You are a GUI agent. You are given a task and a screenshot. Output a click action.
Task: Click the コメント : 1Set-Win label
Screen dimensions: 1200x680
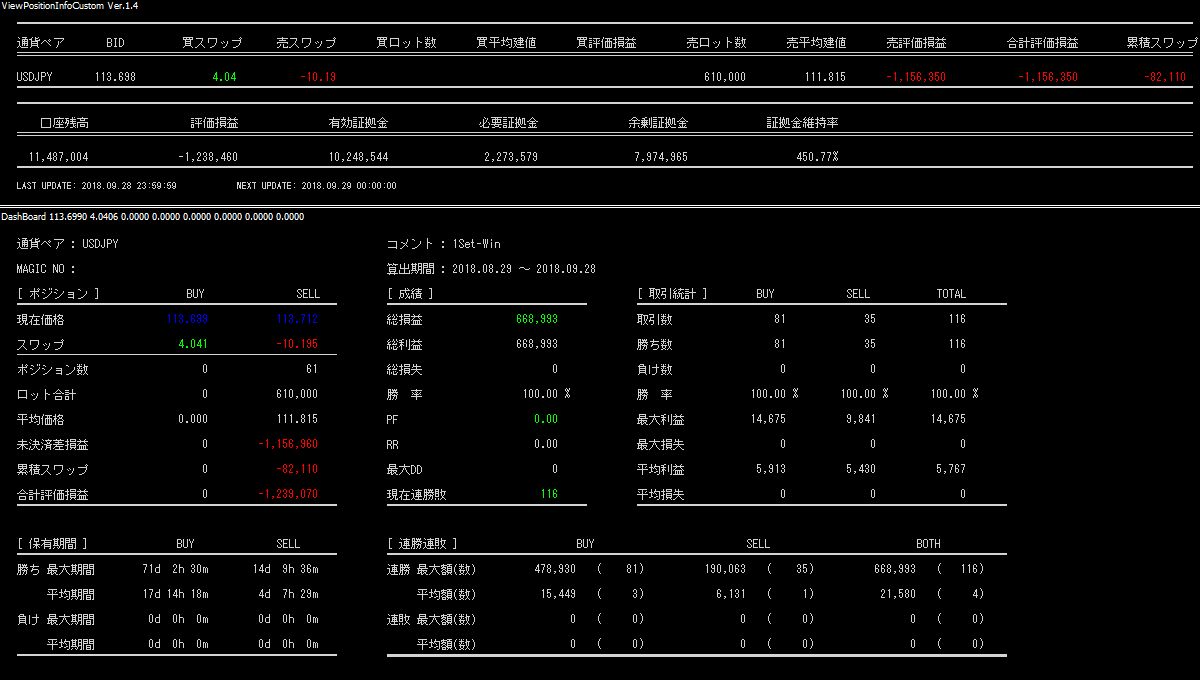click(443, 244)
